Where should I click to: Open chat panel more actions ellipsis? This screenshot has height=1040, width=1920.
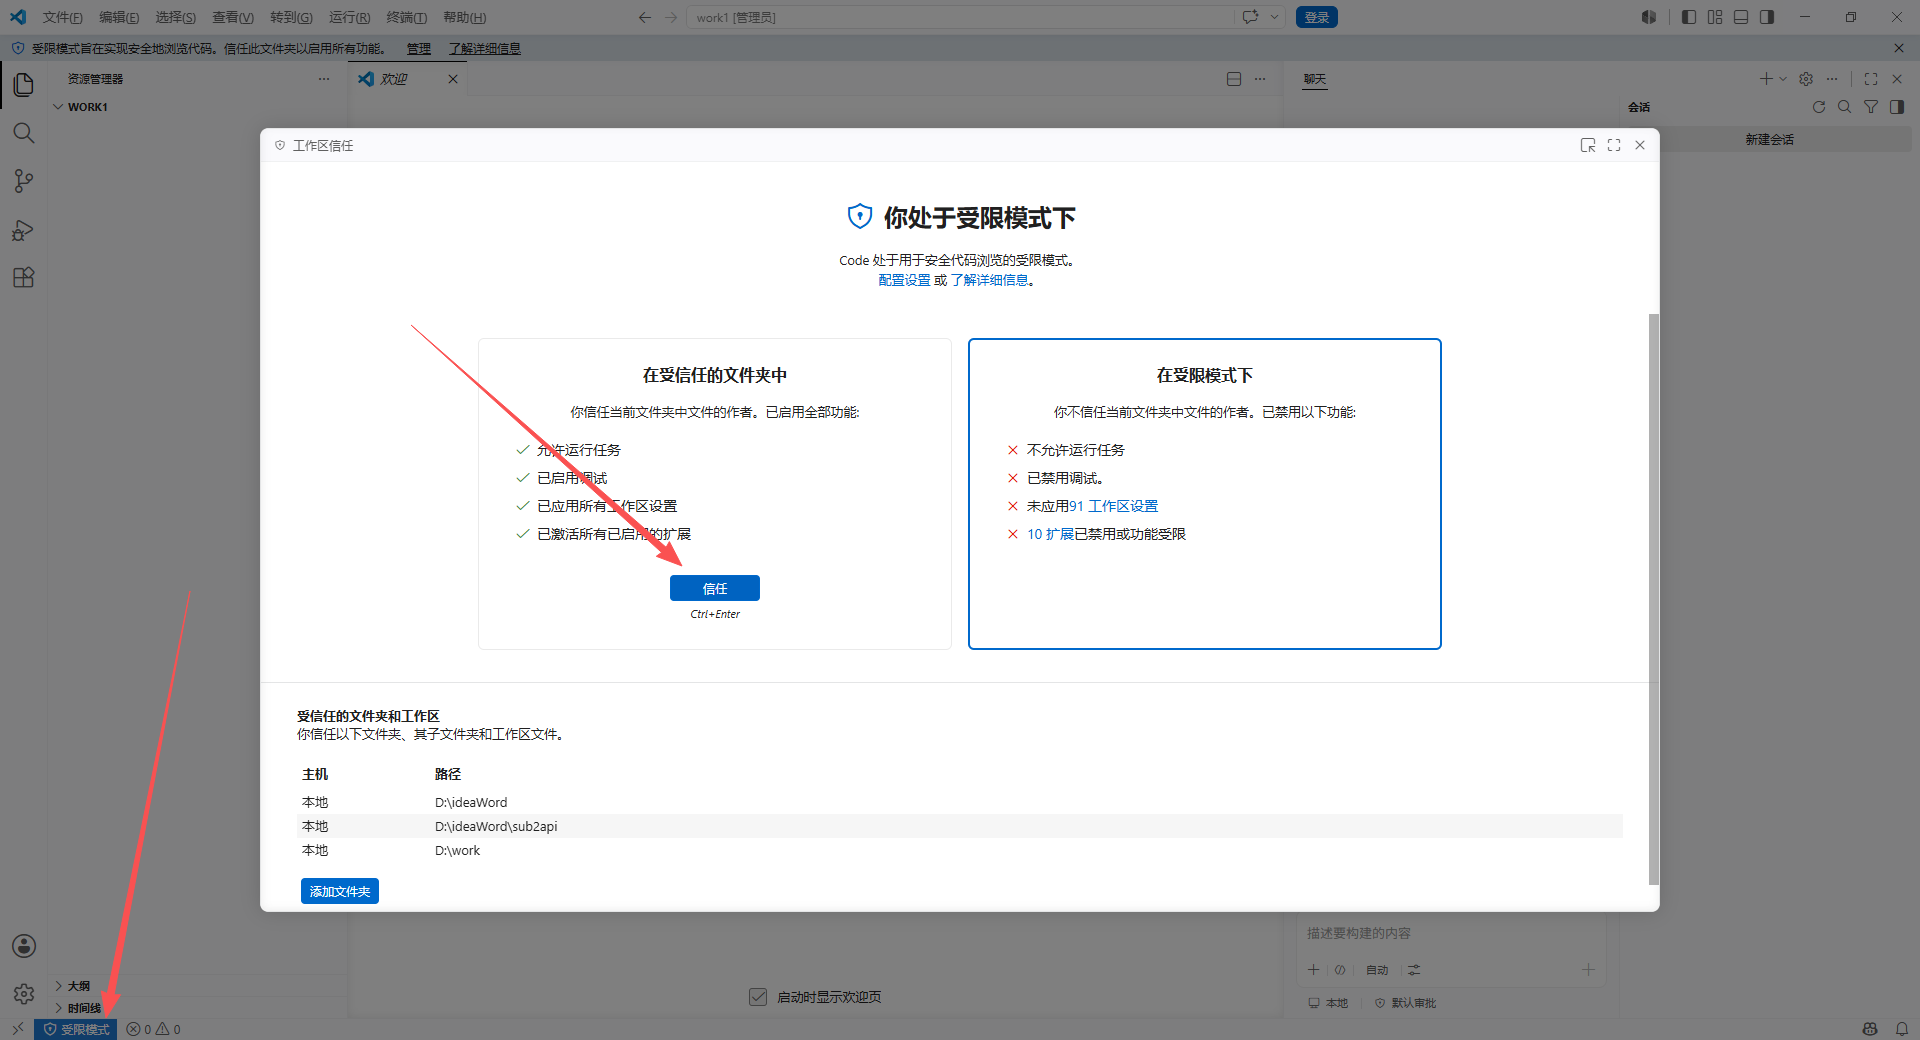[1832, 79]
